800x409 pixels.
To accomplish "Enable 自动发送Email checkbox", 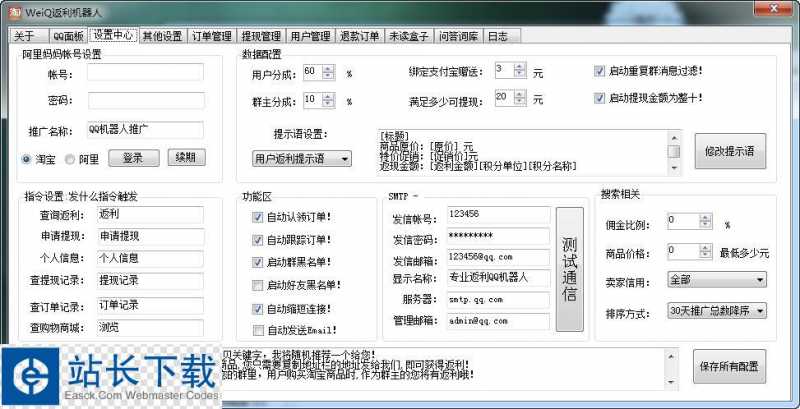I will point(258,330).
